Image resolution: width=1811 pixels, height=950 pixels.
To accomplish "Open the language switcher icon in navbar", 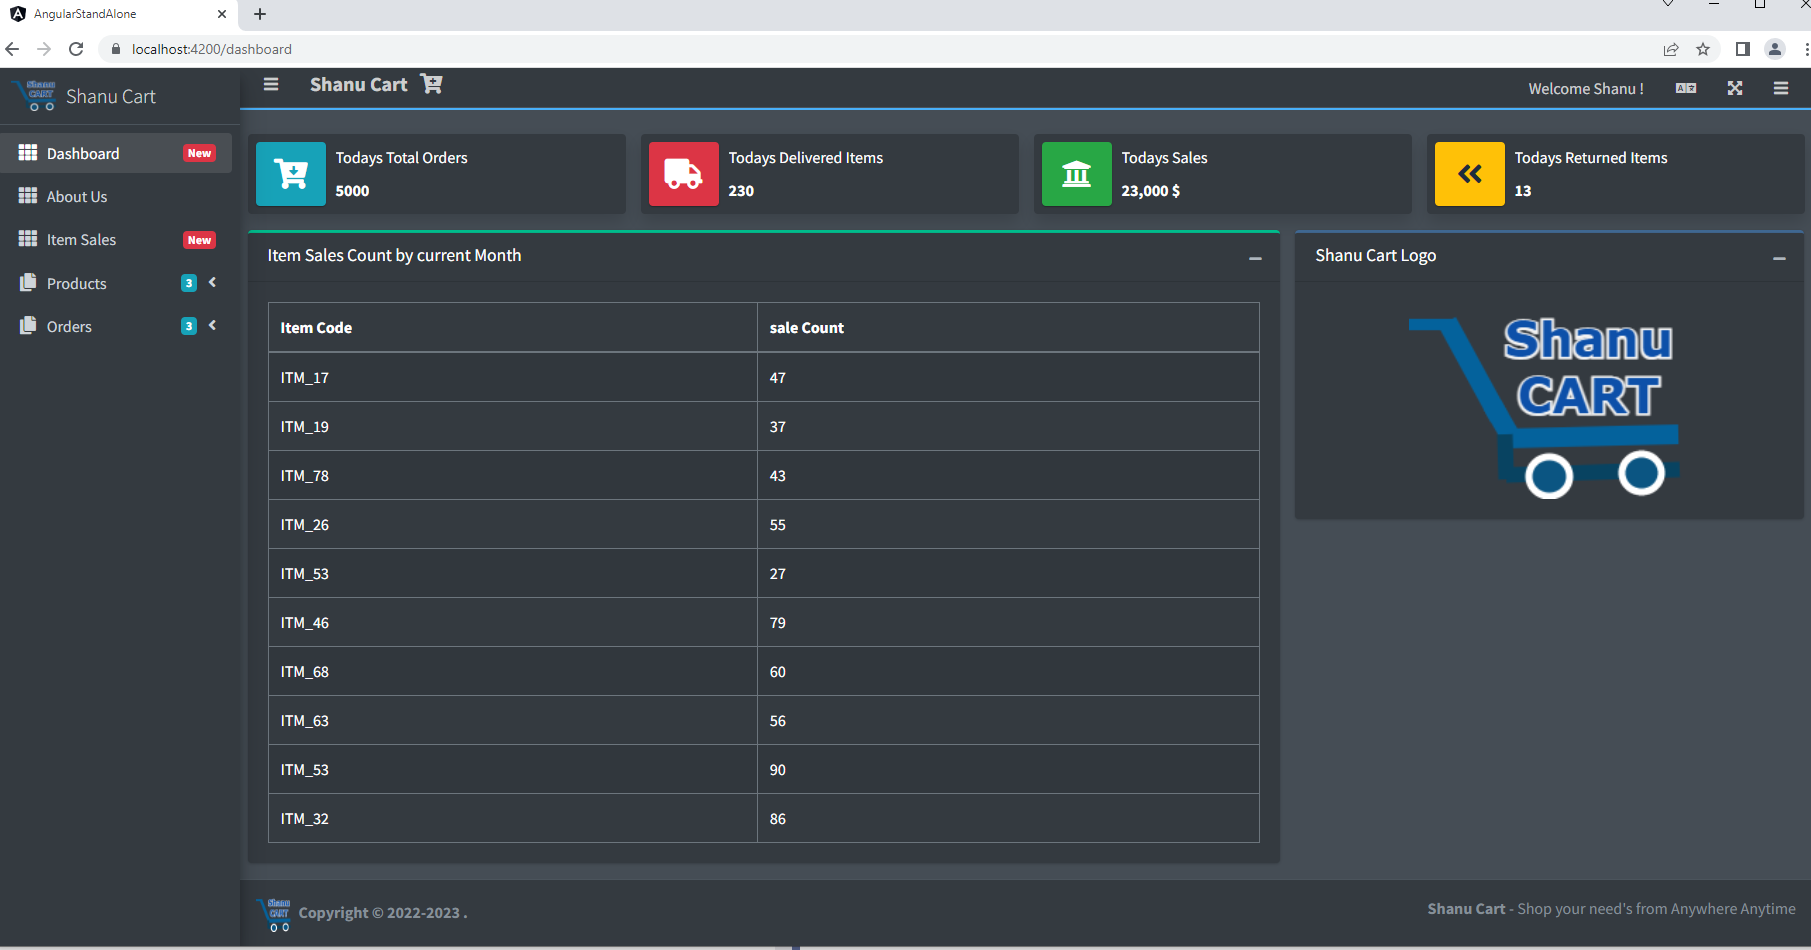I will coord(1686,88).
